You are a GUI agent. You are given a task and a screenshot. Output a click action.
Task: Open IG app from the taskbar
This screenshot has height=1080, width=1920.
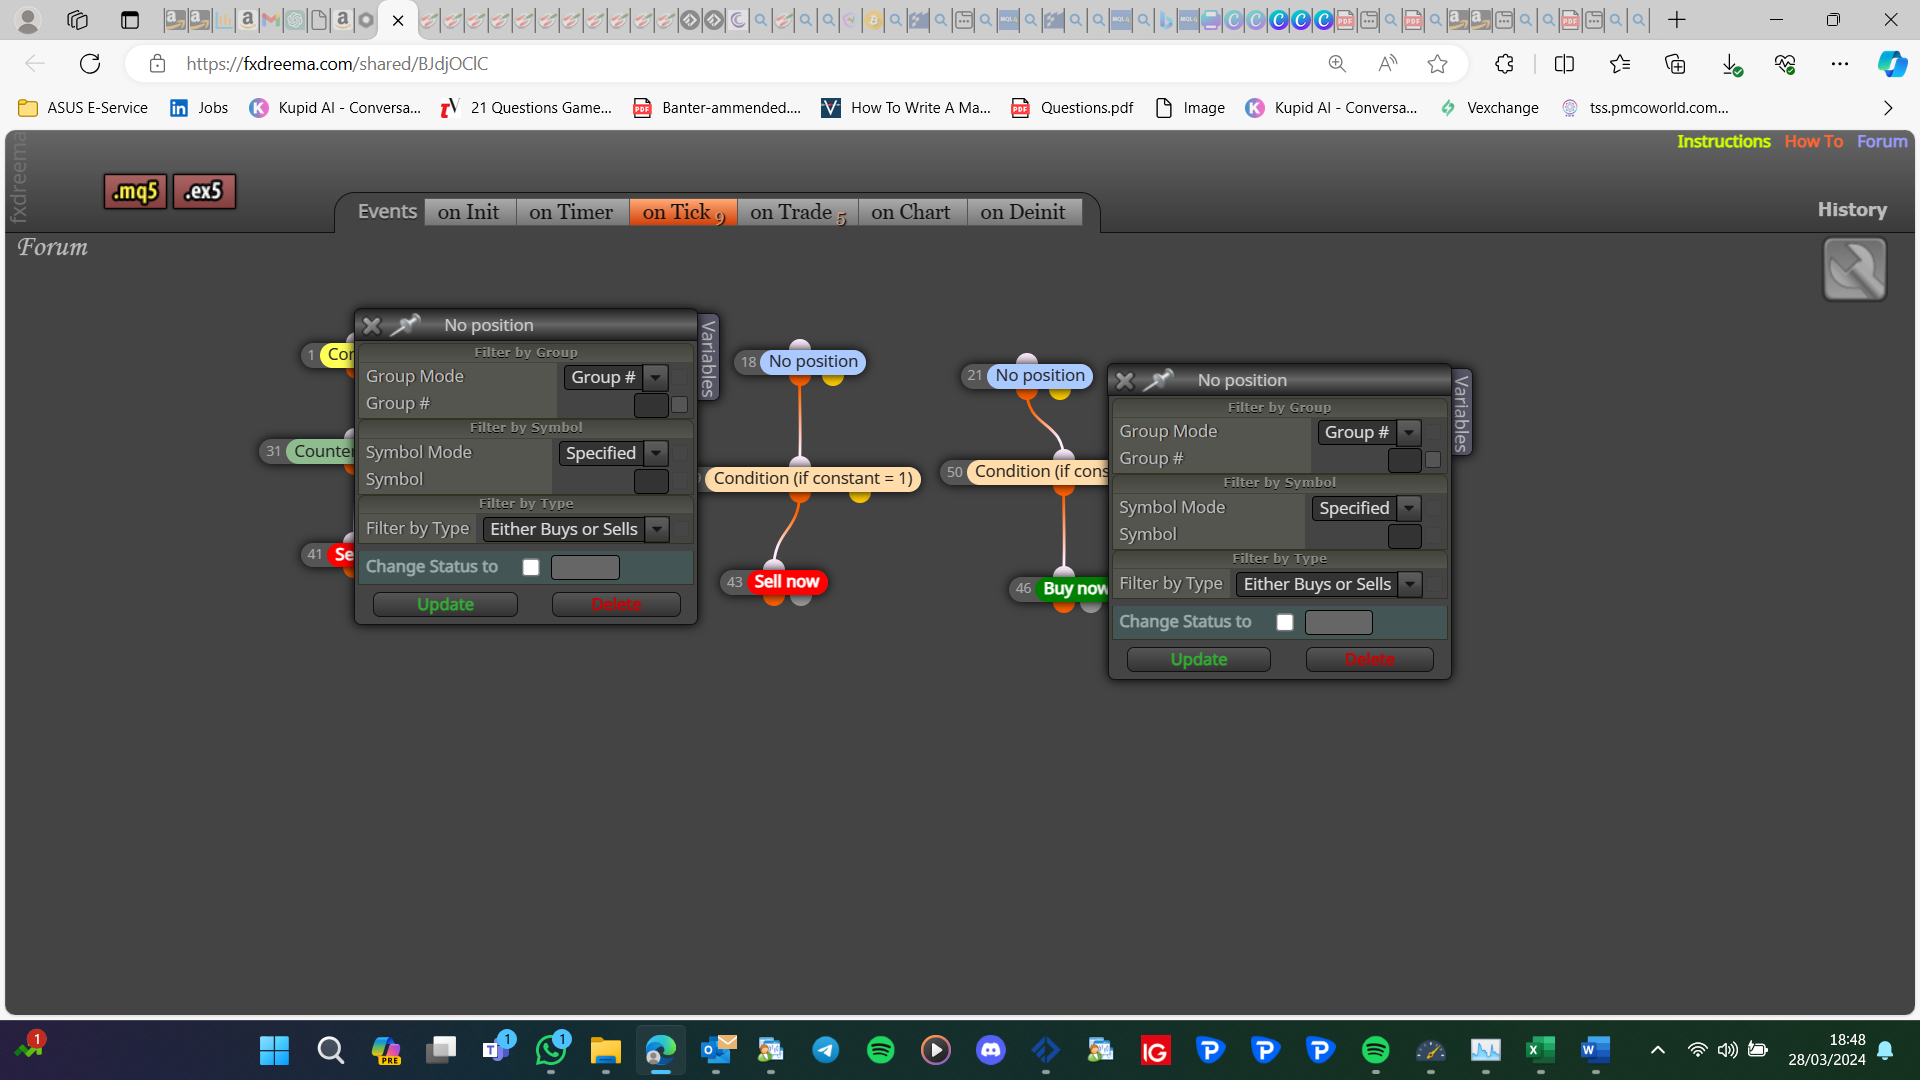pyautogui.click(x=1156, y=1050)
